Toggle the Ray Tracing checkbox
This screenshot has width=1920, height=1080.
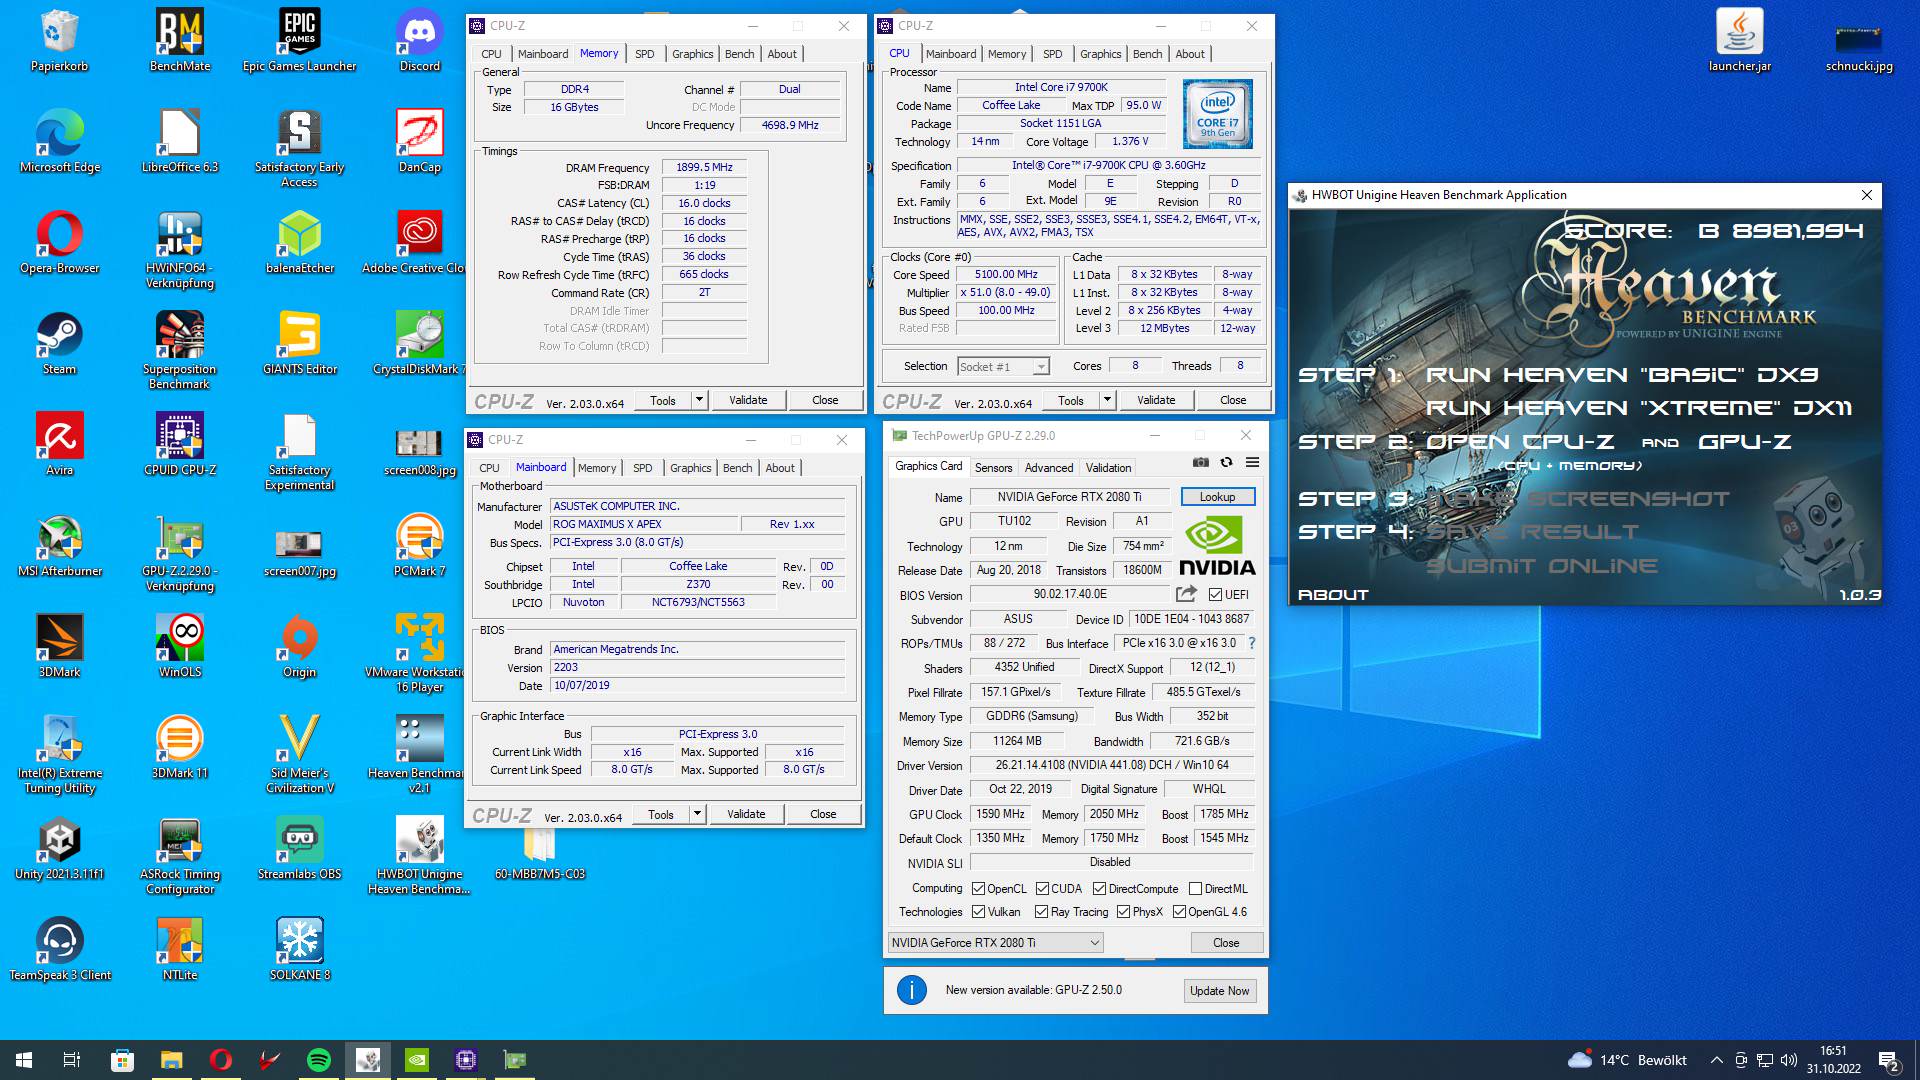pos(1041,911)
